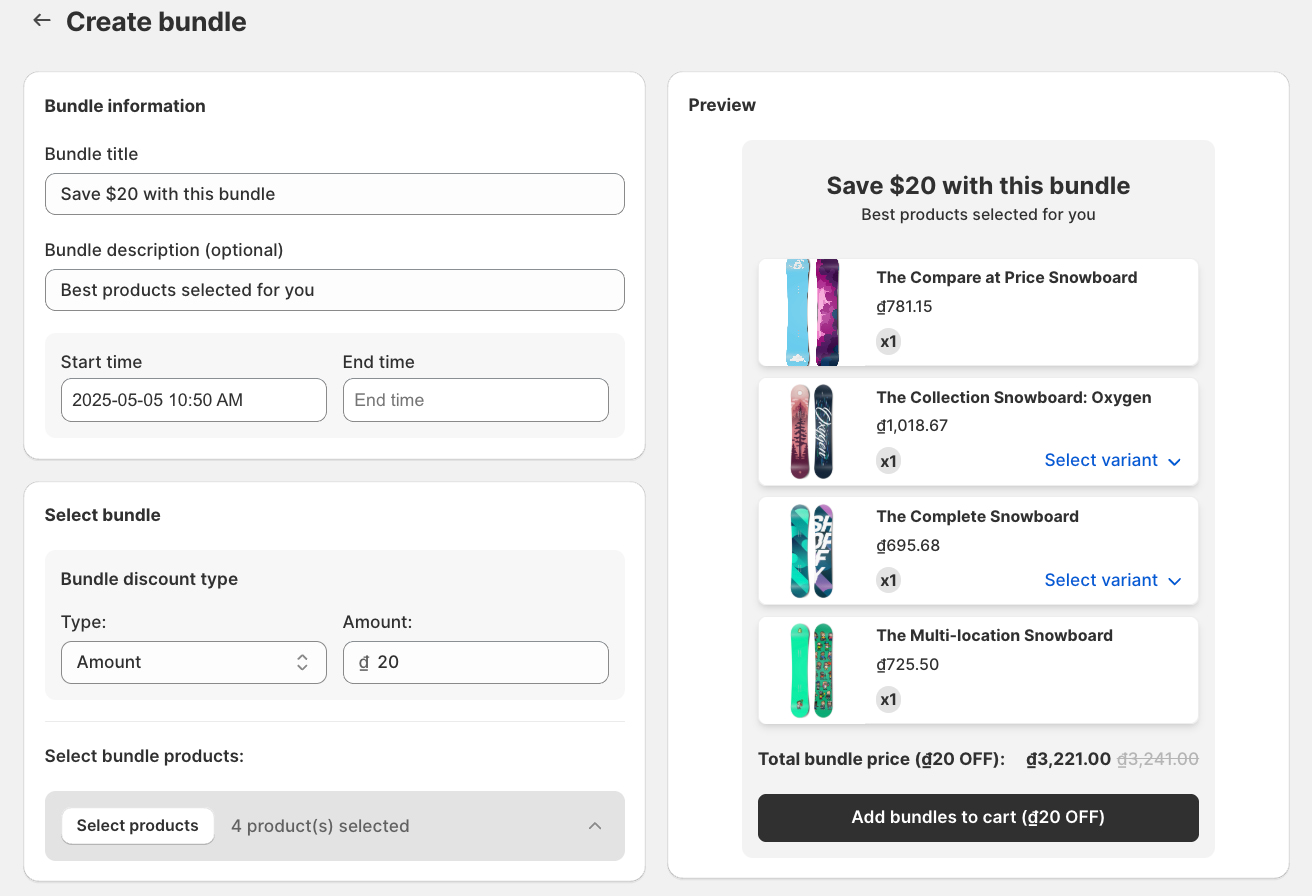The height and width of the screenshot is (896, 1312).
Task: Click The Complete Snowboard title
Action: coord(977,516)
